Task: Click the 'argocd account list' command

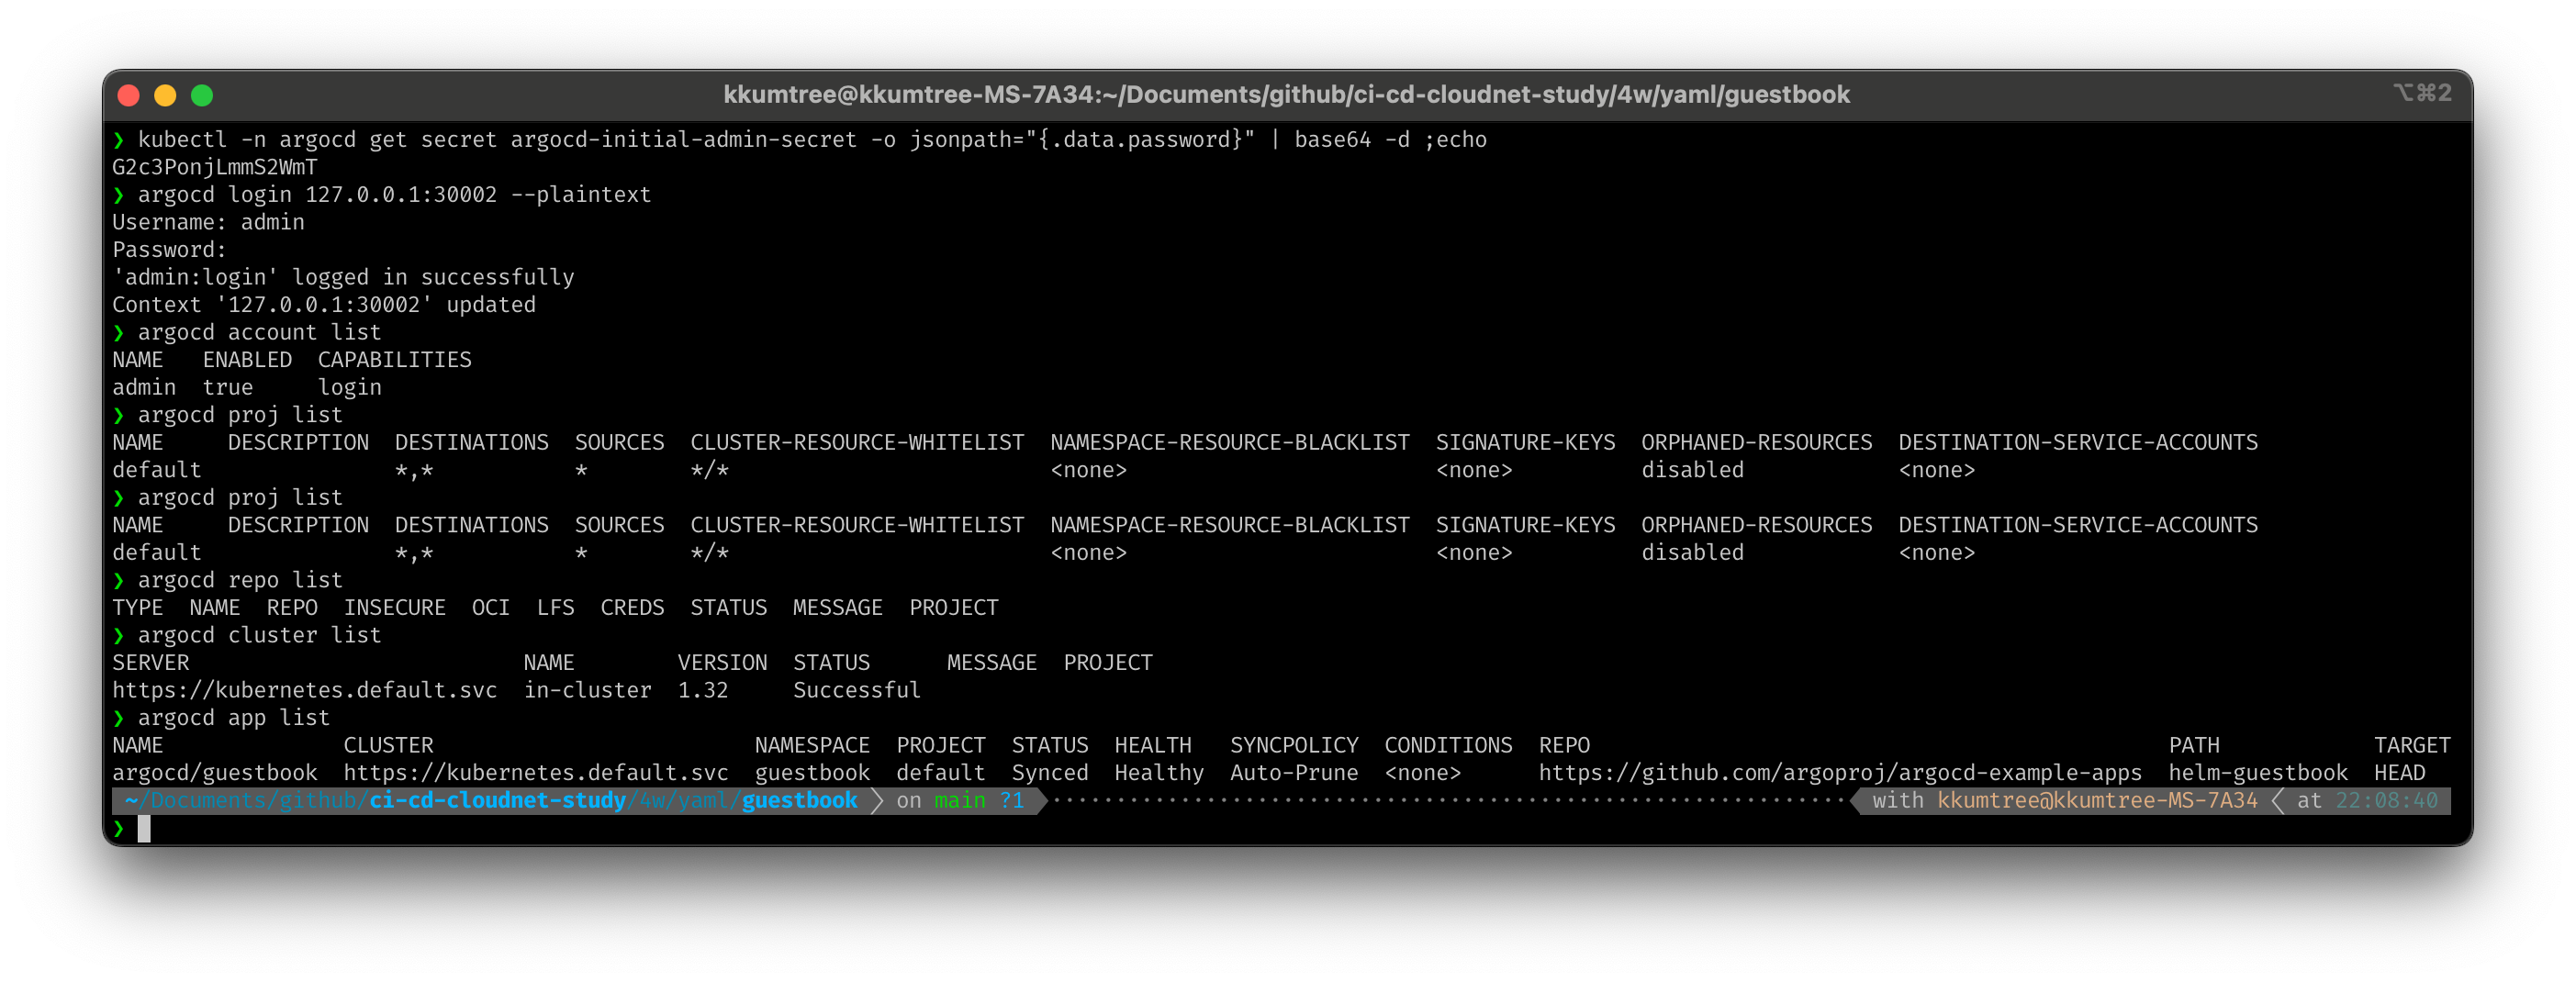Action: pyautogui.click(x=259, y=332)
